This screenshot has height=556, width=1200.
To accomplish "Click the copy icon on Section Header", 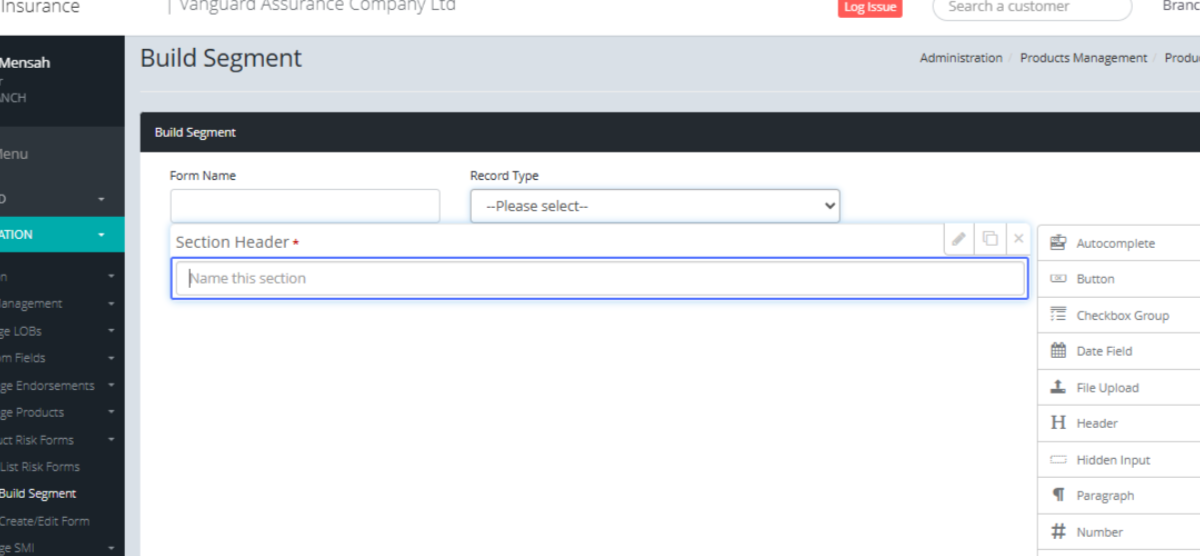I will (x=989, y=239).
